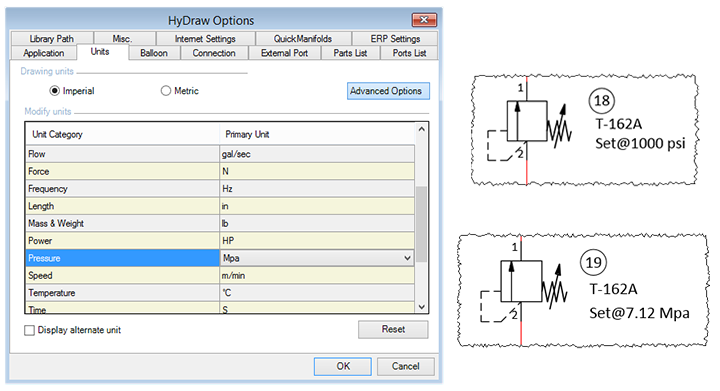
Task: Click T-162A label under balloon 18
Action: point(619,124)
